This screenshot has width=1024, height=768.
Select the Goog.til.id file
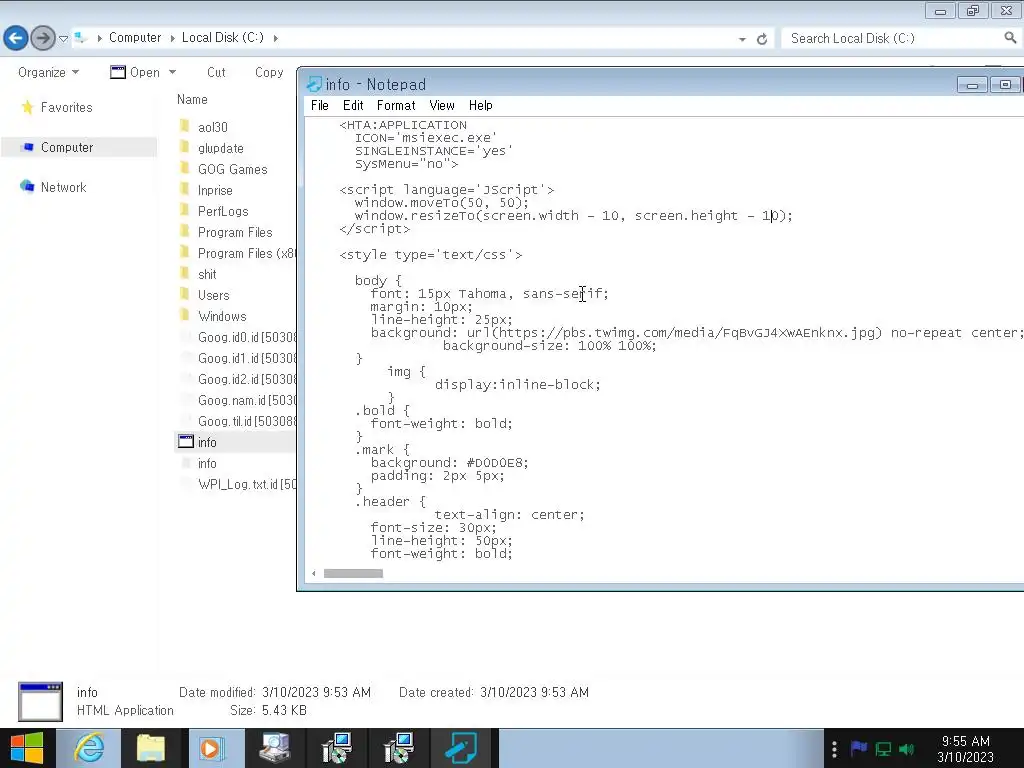point(246,421)
